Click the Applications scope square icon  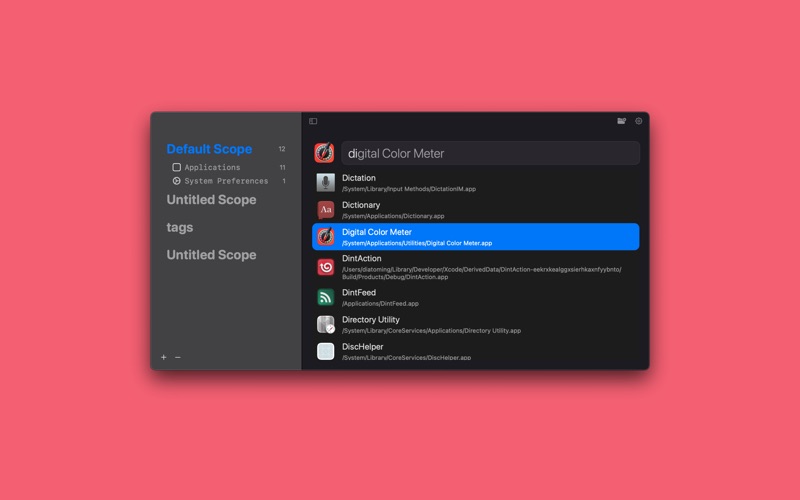pos(177,167)
